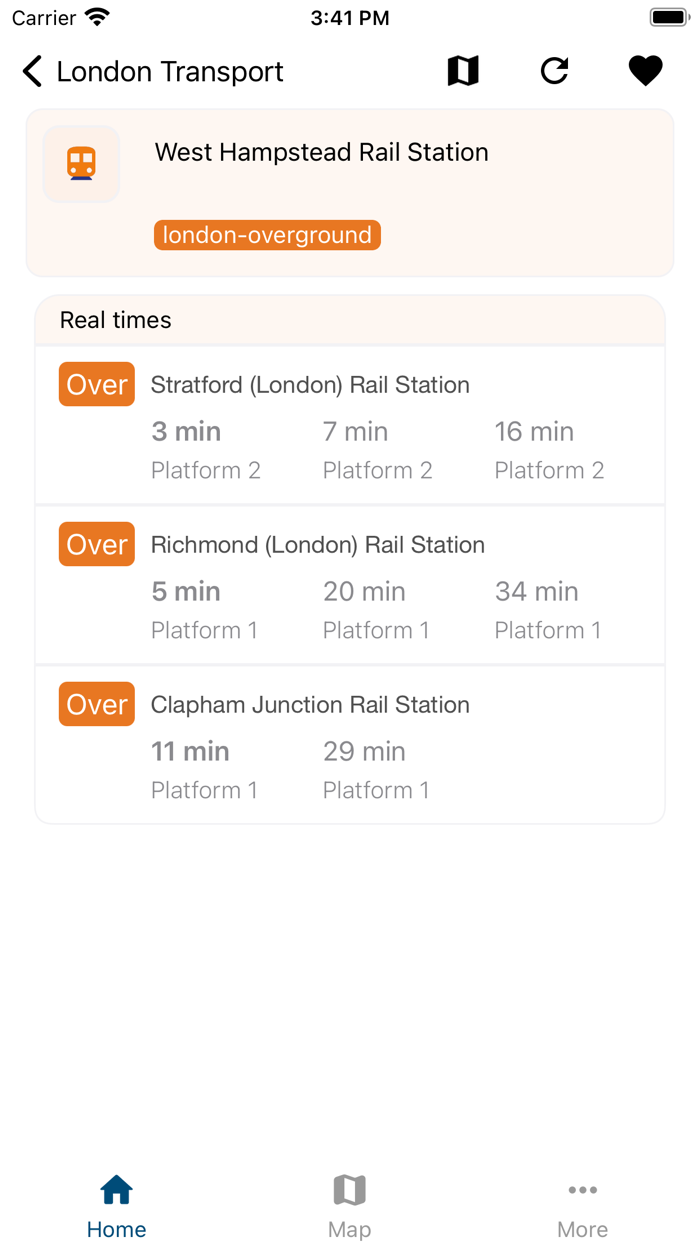Favorite West Hampstead Rail Station
Viewport: 700px width, 1244px height.
[645, 71]
